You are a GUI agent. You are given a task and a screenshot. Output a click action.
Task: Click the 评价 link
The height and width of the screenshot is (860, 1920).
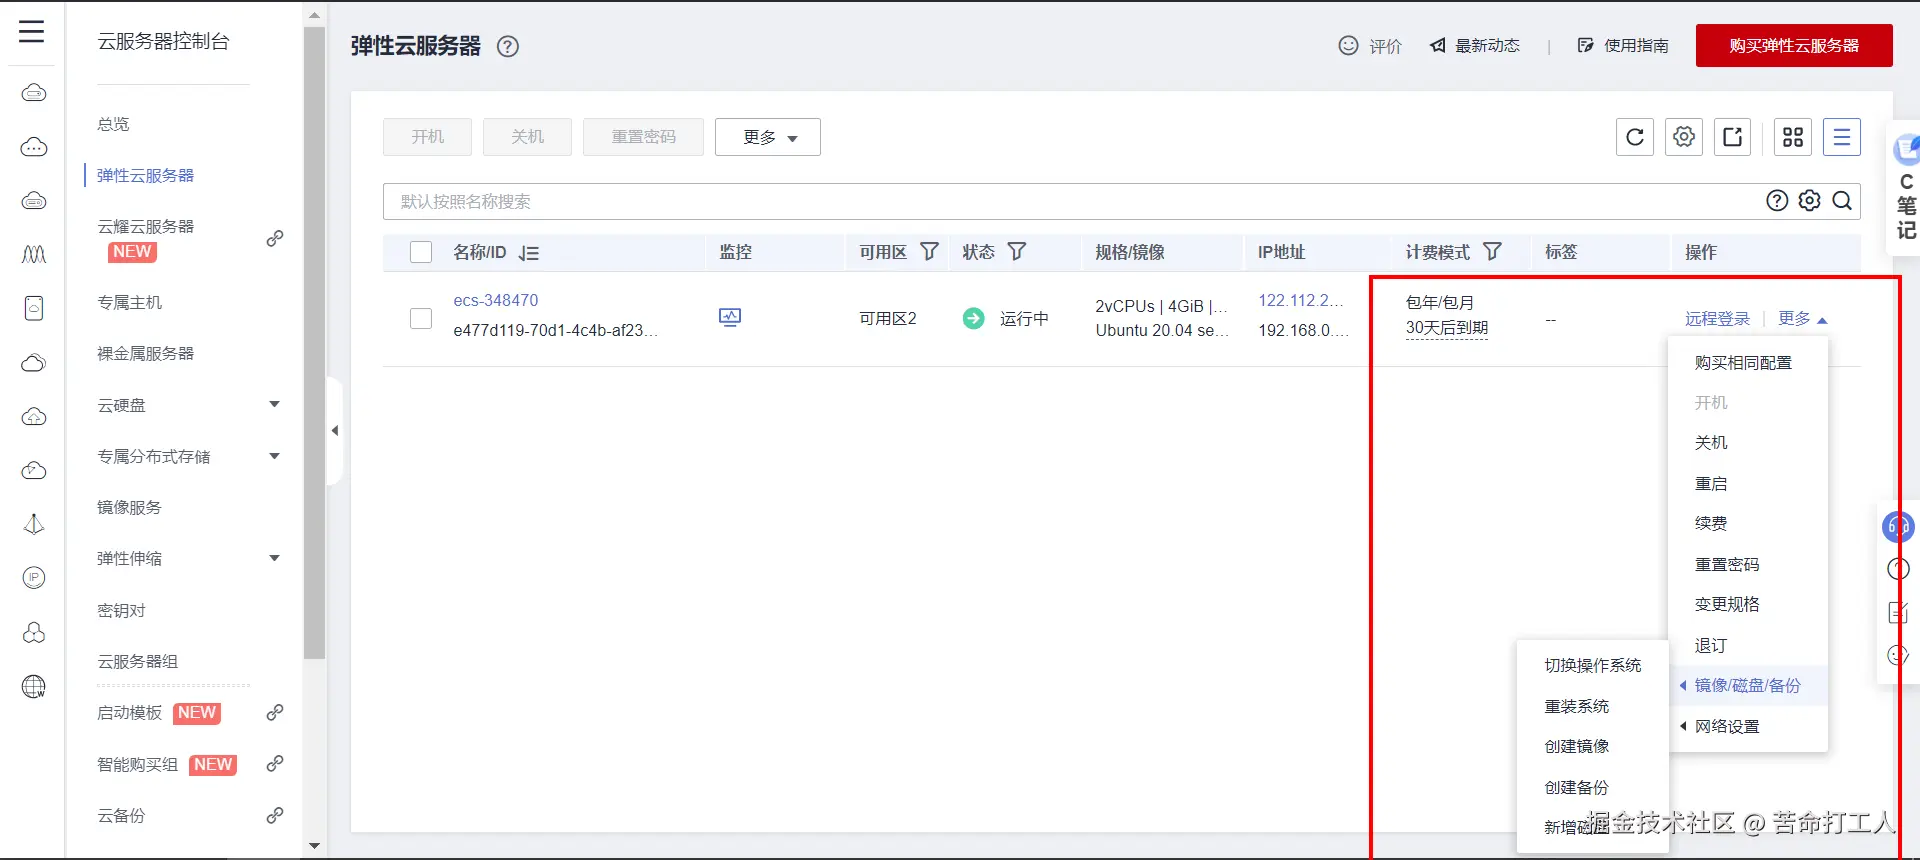tap(1385, 46)
